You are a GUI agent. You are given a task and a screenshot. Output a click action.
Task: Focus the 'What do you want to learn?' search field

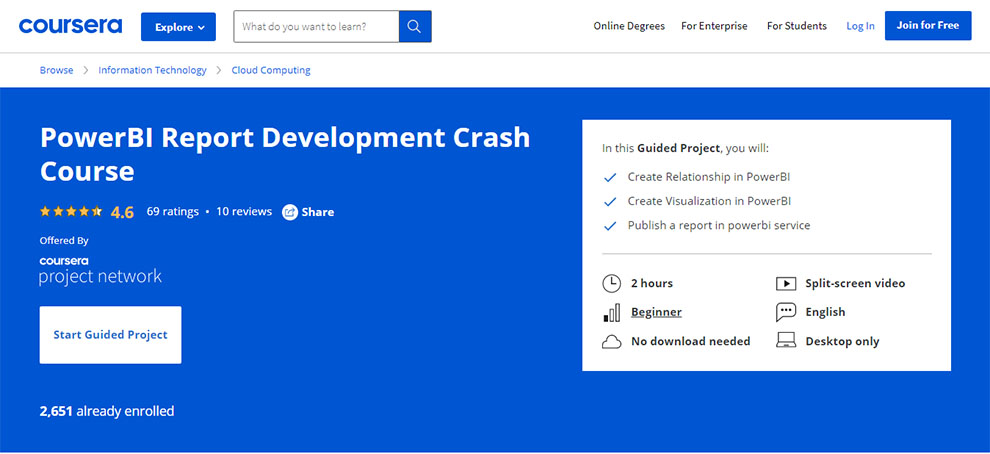point(316,27)
